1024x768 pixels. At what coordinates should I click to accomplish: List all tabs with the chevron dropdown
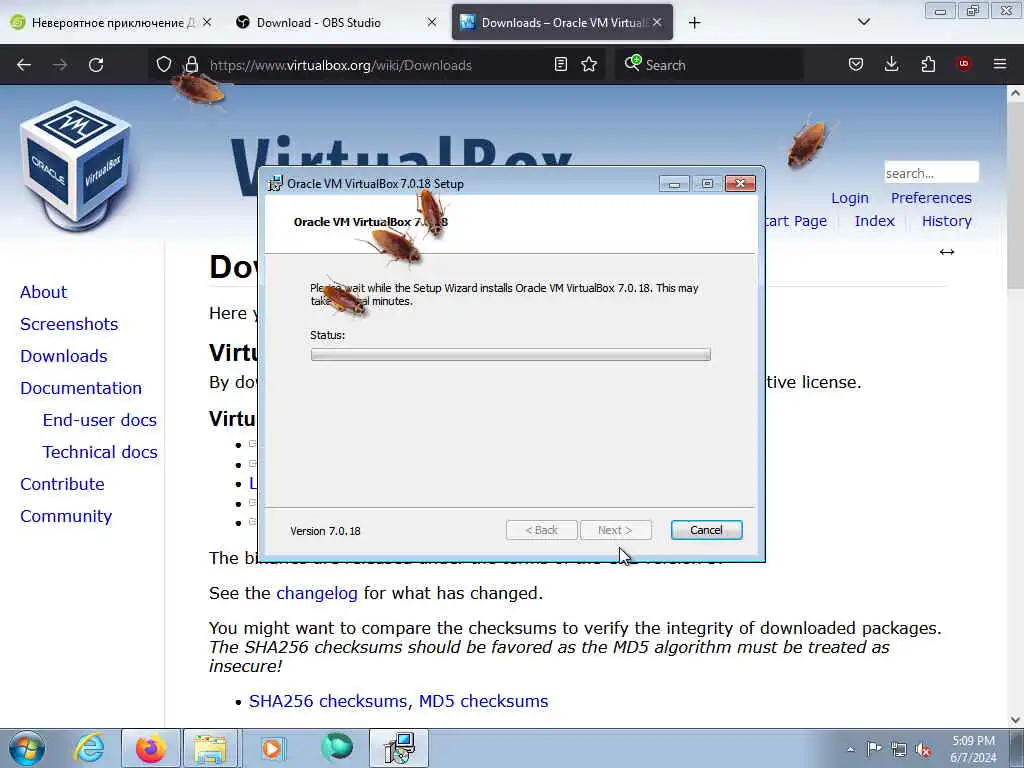point(863,22)
